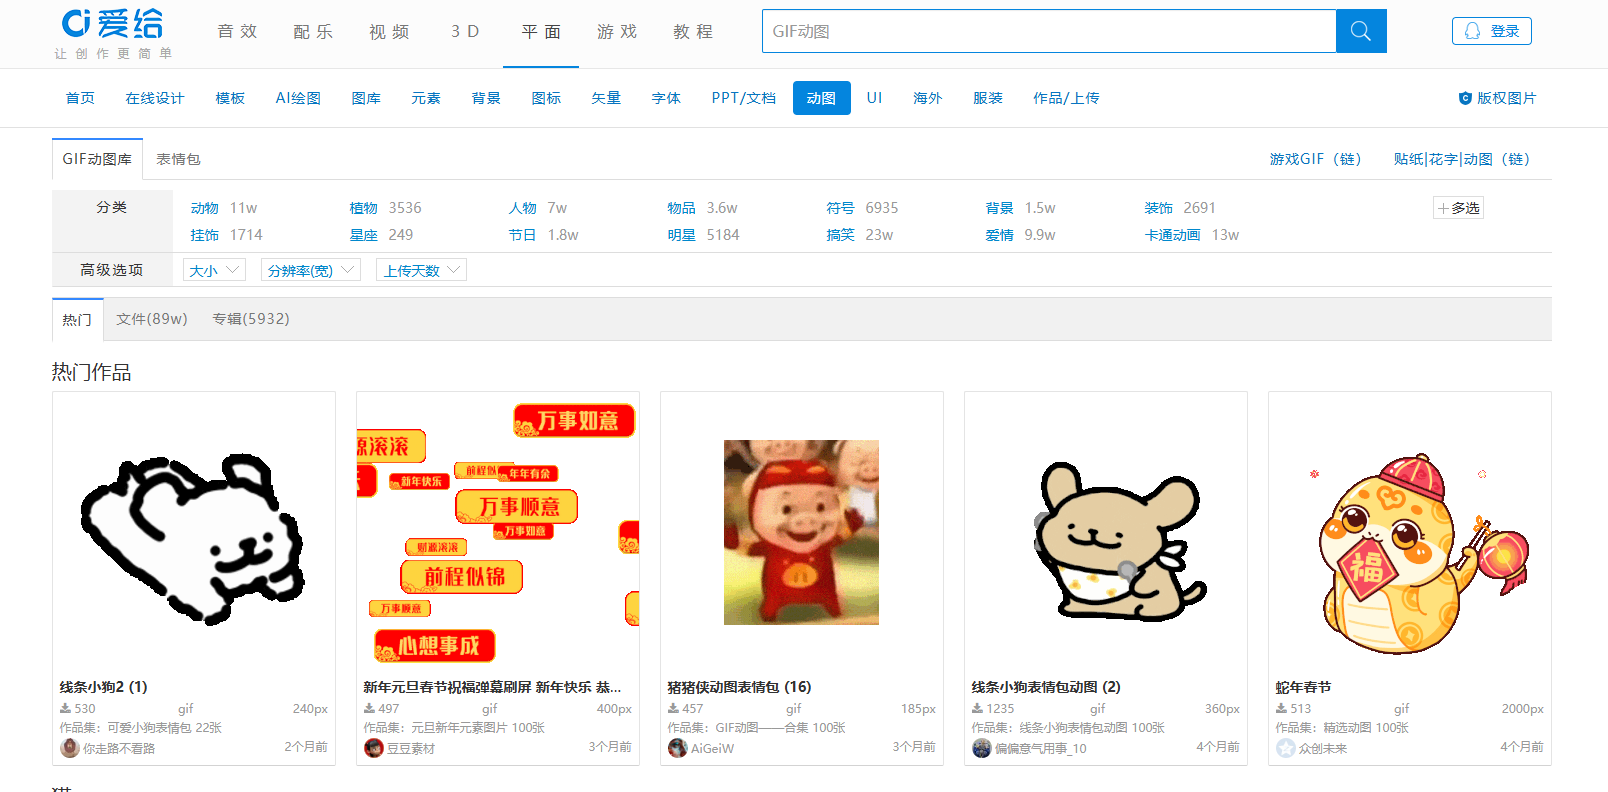Open the 文件(89w) tab
The height and width of the screenshot is (792, 1608).
click(151, 319)
